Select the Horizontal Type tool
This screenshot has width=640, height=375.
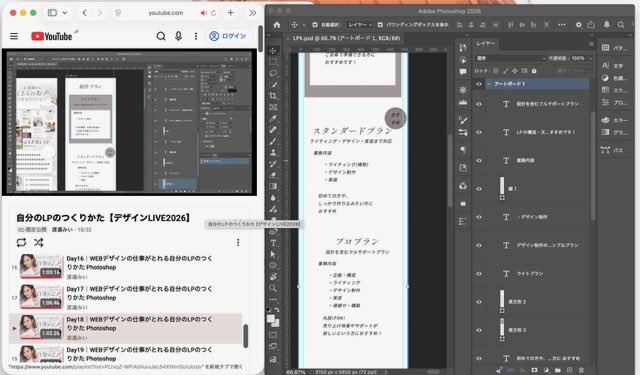pyautogui.click(x=273, y=243)
